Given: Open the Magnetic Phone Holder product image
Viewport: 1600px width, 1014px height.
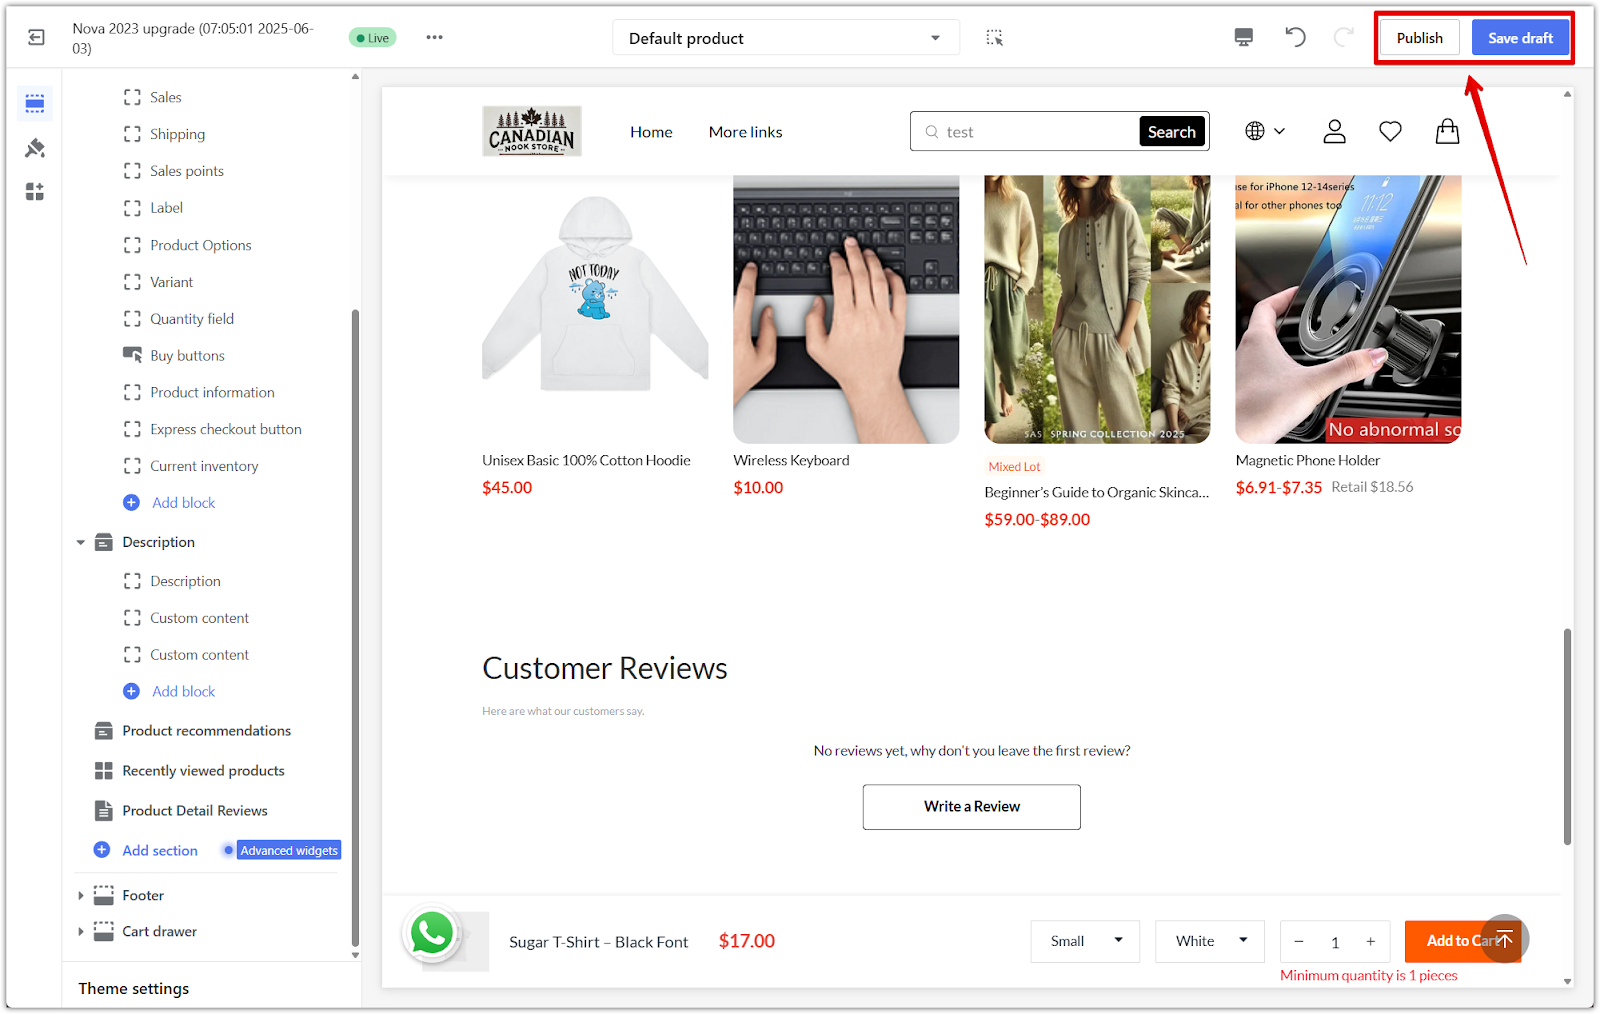Looking at the screenshot, I should tap(1348, 309).
